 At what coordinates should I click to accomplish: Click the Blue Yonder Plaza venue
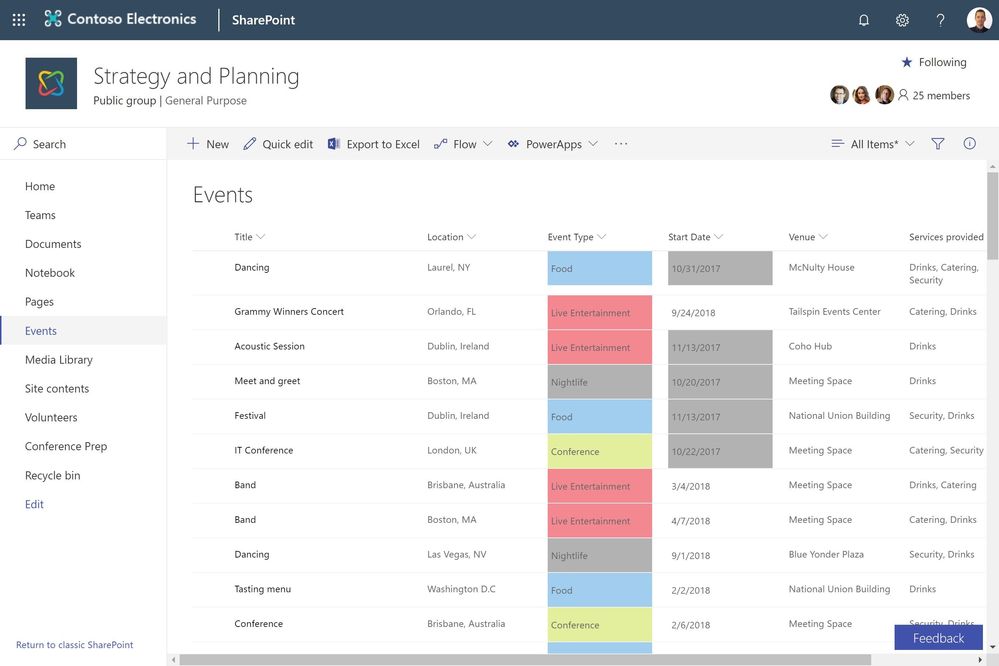(826, 554)
